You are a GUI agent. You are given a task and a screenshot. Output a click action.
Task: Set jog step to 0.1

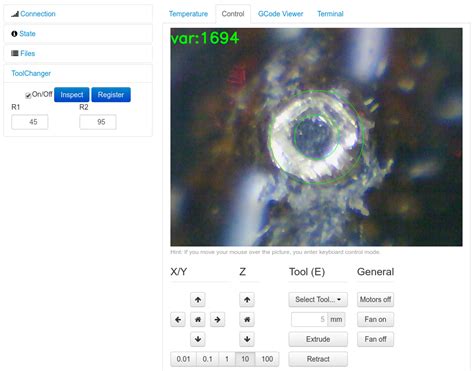click(x=207, y=359)
